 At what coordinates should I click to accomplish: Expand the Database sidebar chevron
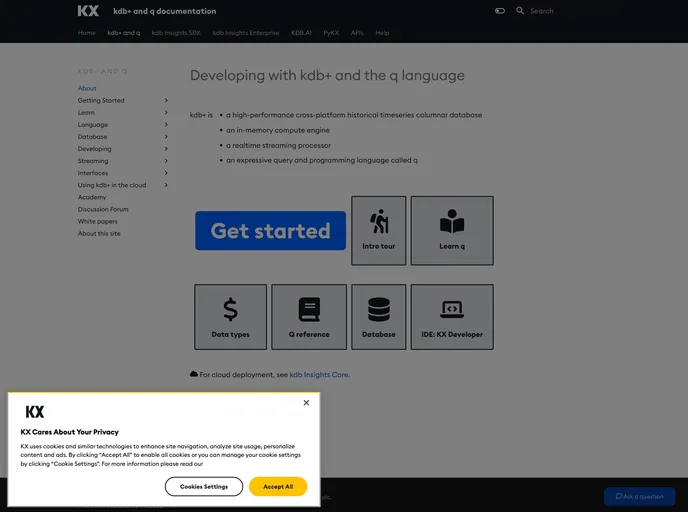tap(166, 136)
